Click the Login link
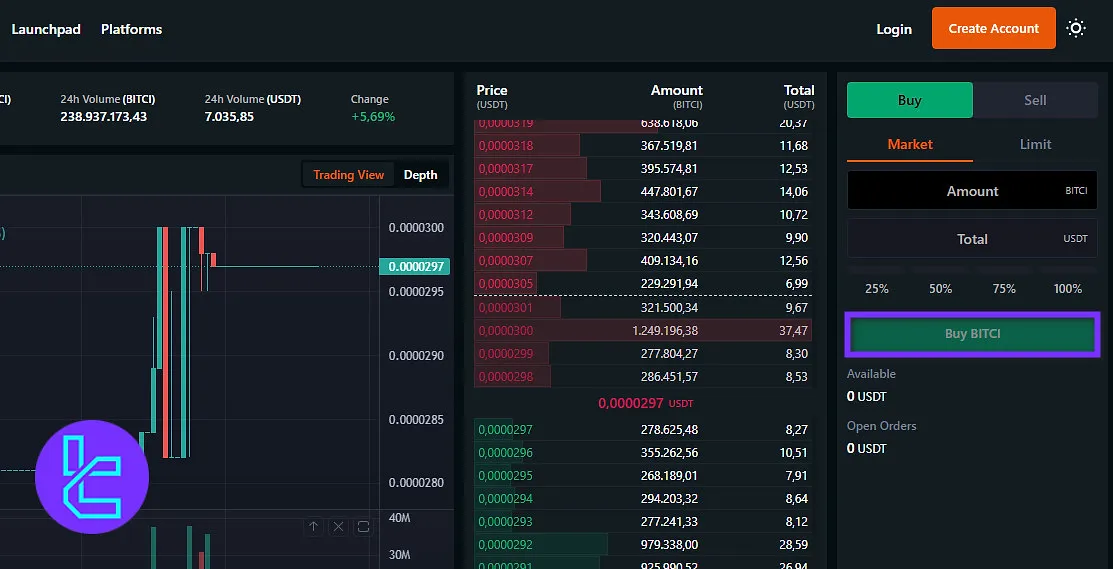Viewport: 1113px width, 569px height. (893, 29)
